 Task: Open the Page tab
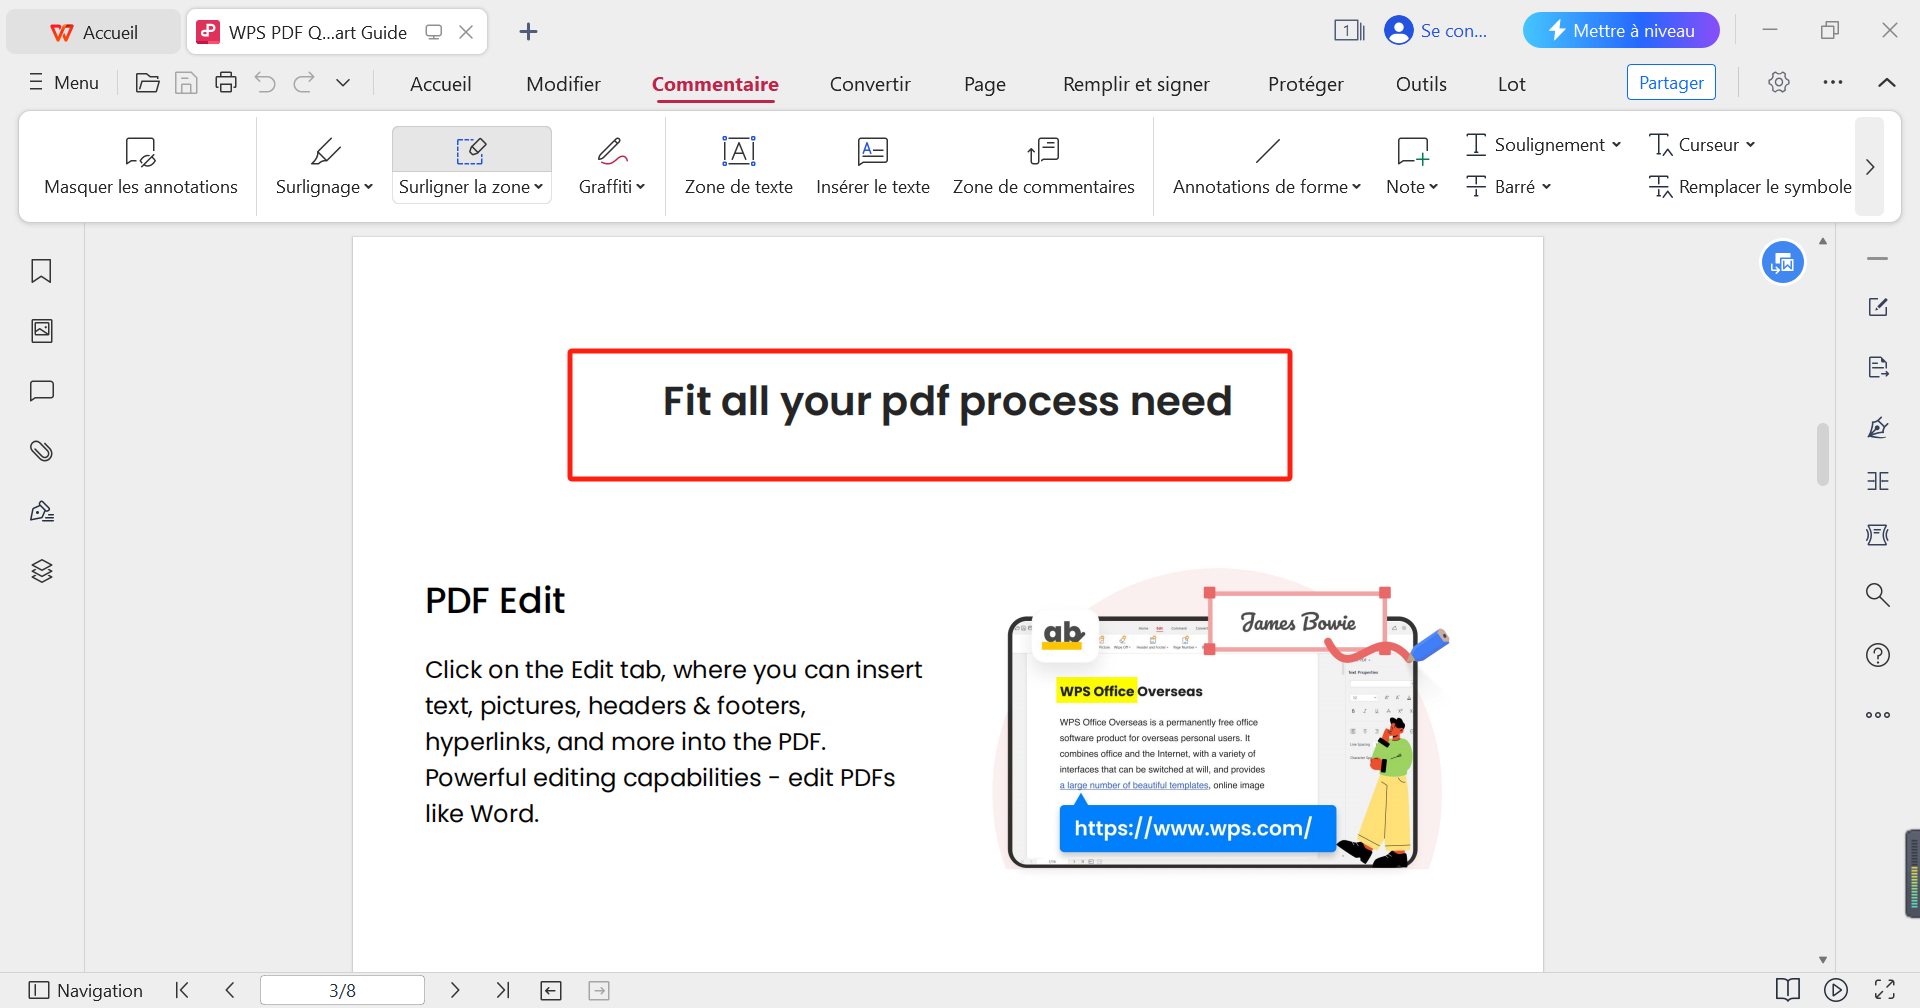pos(985,84)
